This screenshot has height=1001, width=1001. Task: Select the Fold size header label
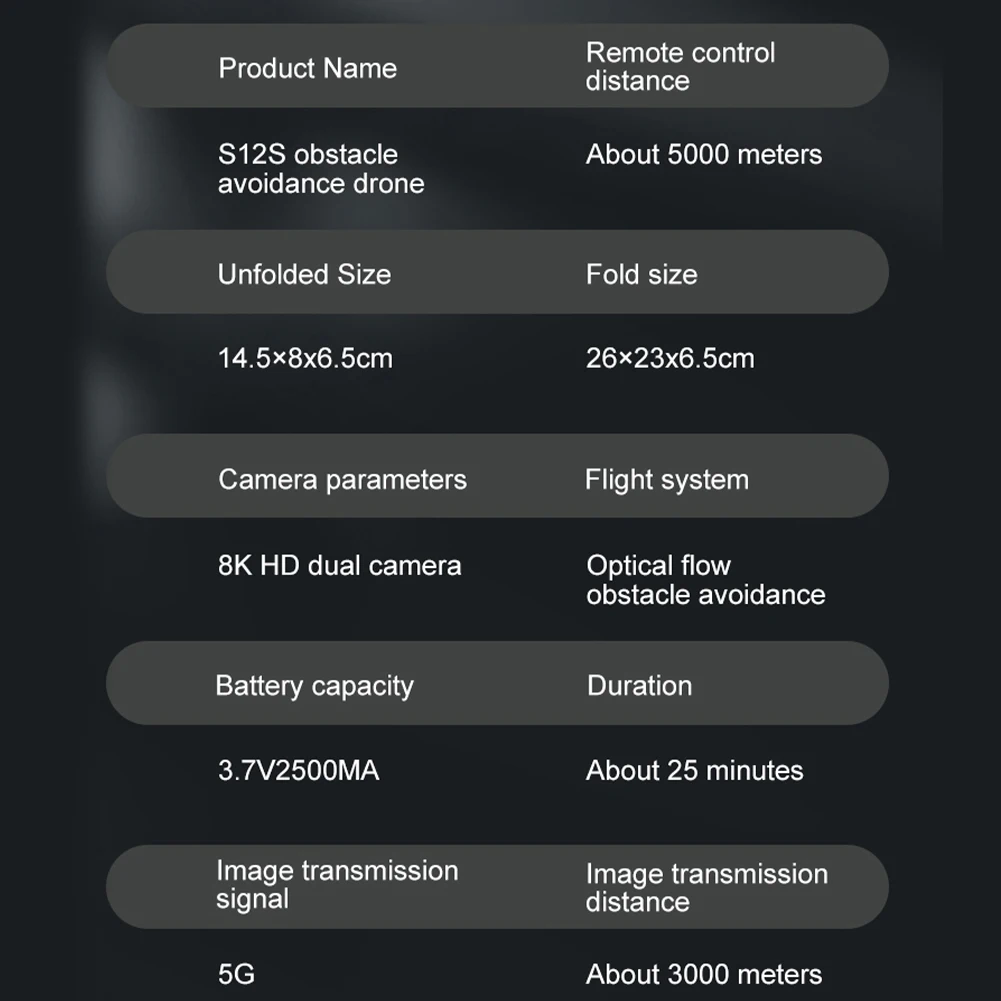pos(641,275)
